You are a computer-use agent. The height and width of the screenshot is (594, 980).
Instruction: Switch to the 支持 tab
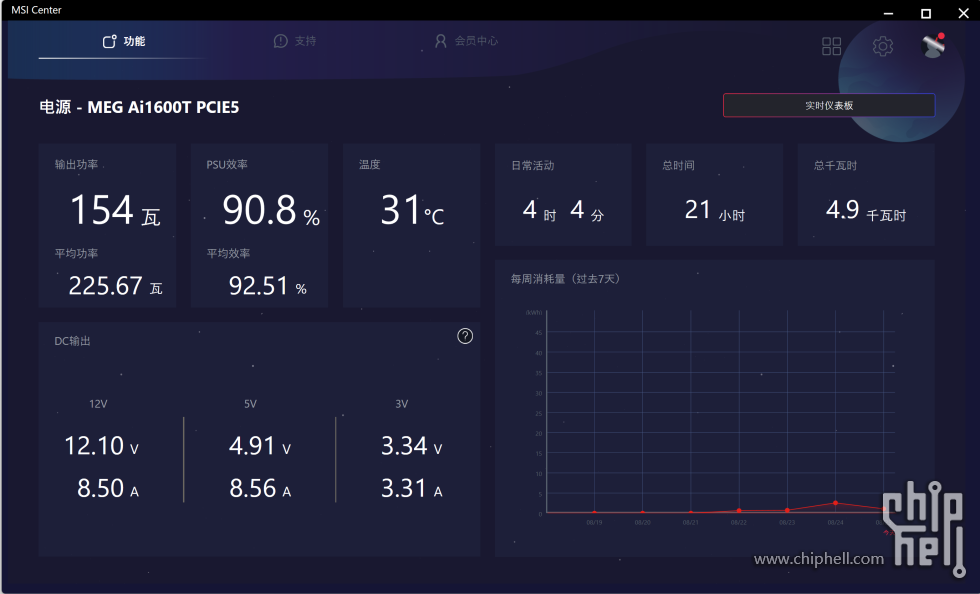[295, 41]
